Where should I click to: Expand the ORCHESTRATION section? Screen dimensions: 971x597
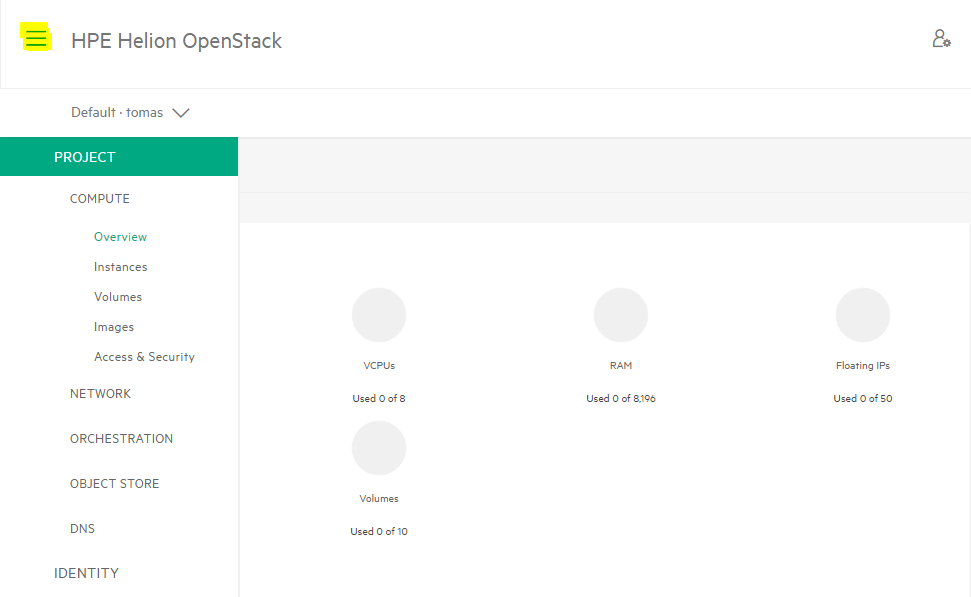pyautogui.click(x=121, y=438)
